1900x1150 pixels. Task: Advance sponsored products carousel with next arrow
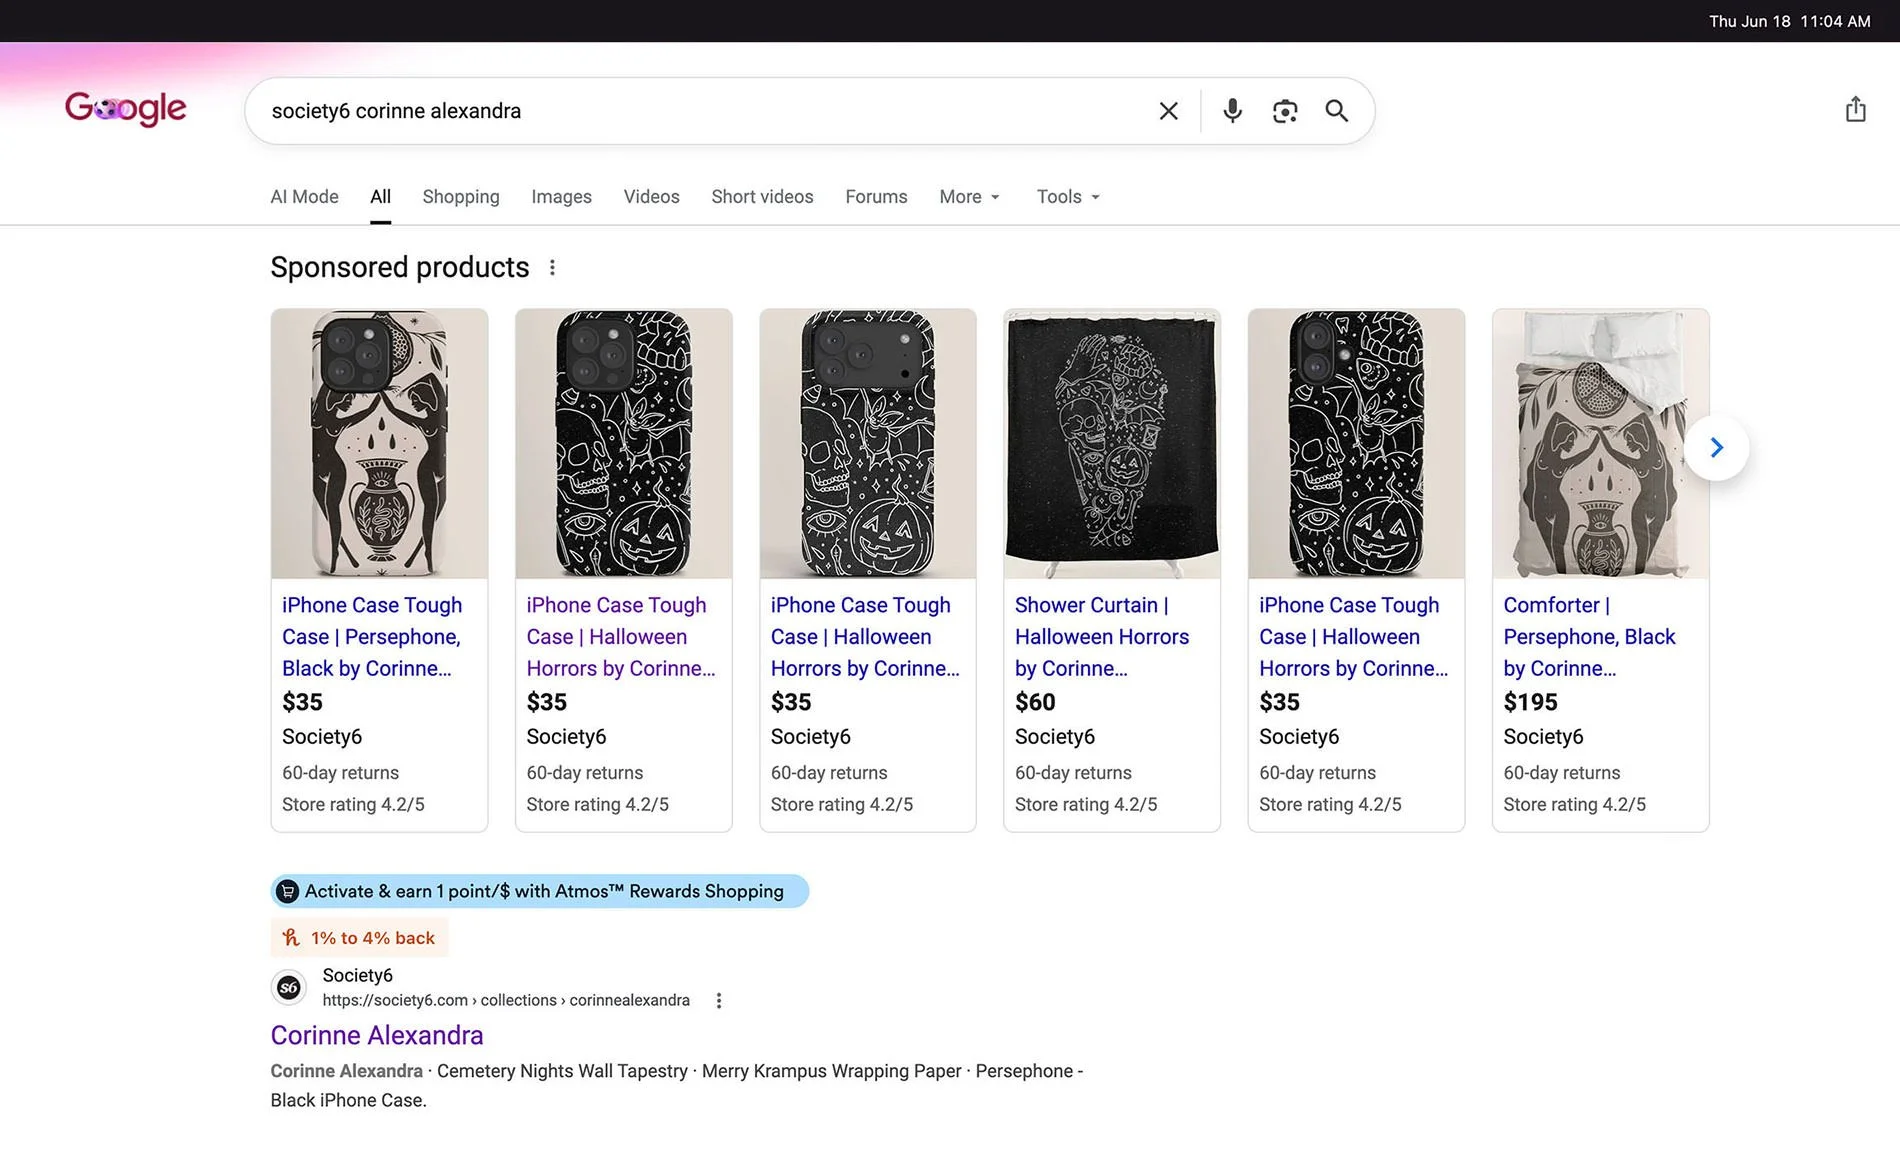[x=1717, y=447]
